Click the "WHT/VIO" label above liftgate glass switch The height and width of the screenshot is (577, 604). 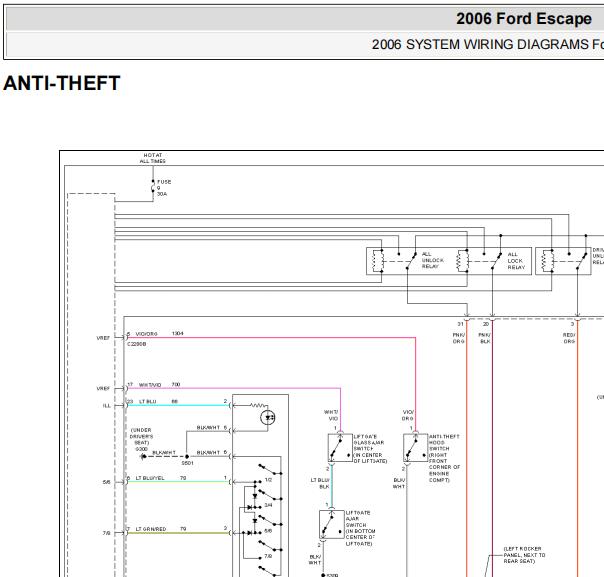[x=331, y=415]
